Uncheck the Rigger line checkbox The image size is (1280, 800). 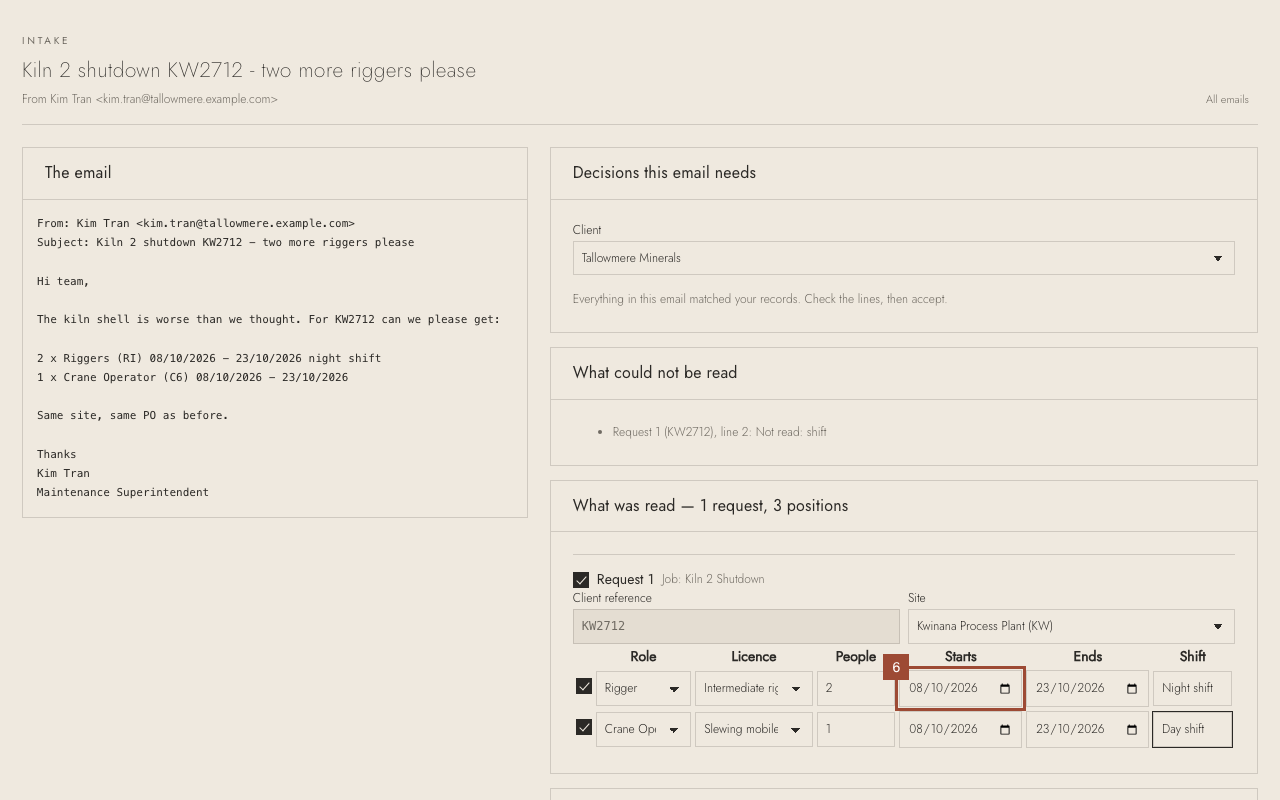584,686
